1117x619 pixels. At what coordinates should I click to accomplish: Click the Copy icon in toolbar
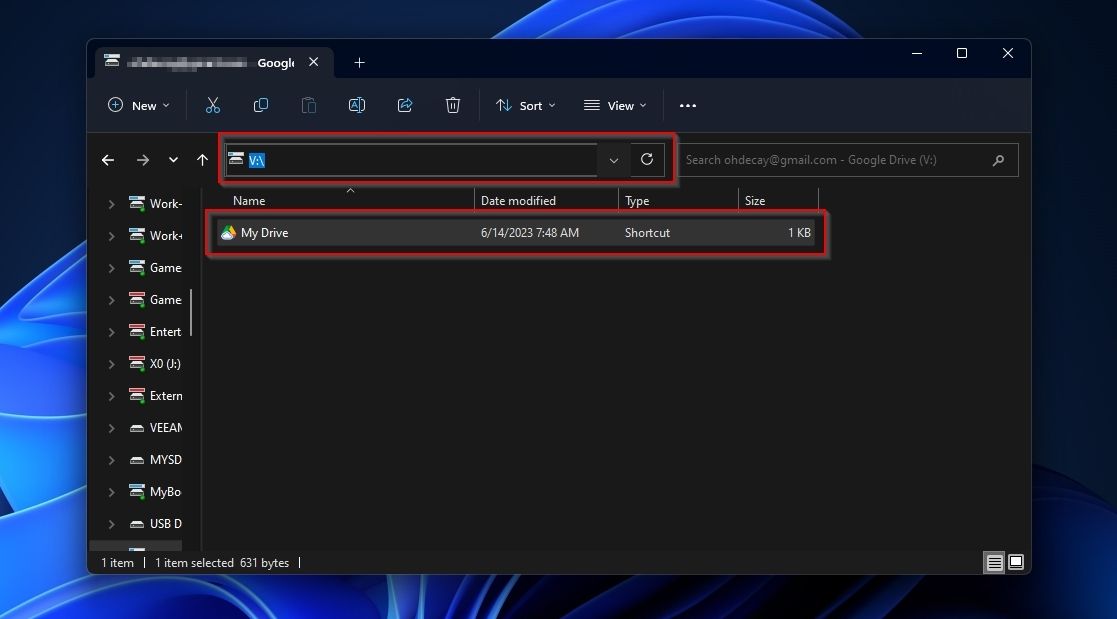(261, 105)
